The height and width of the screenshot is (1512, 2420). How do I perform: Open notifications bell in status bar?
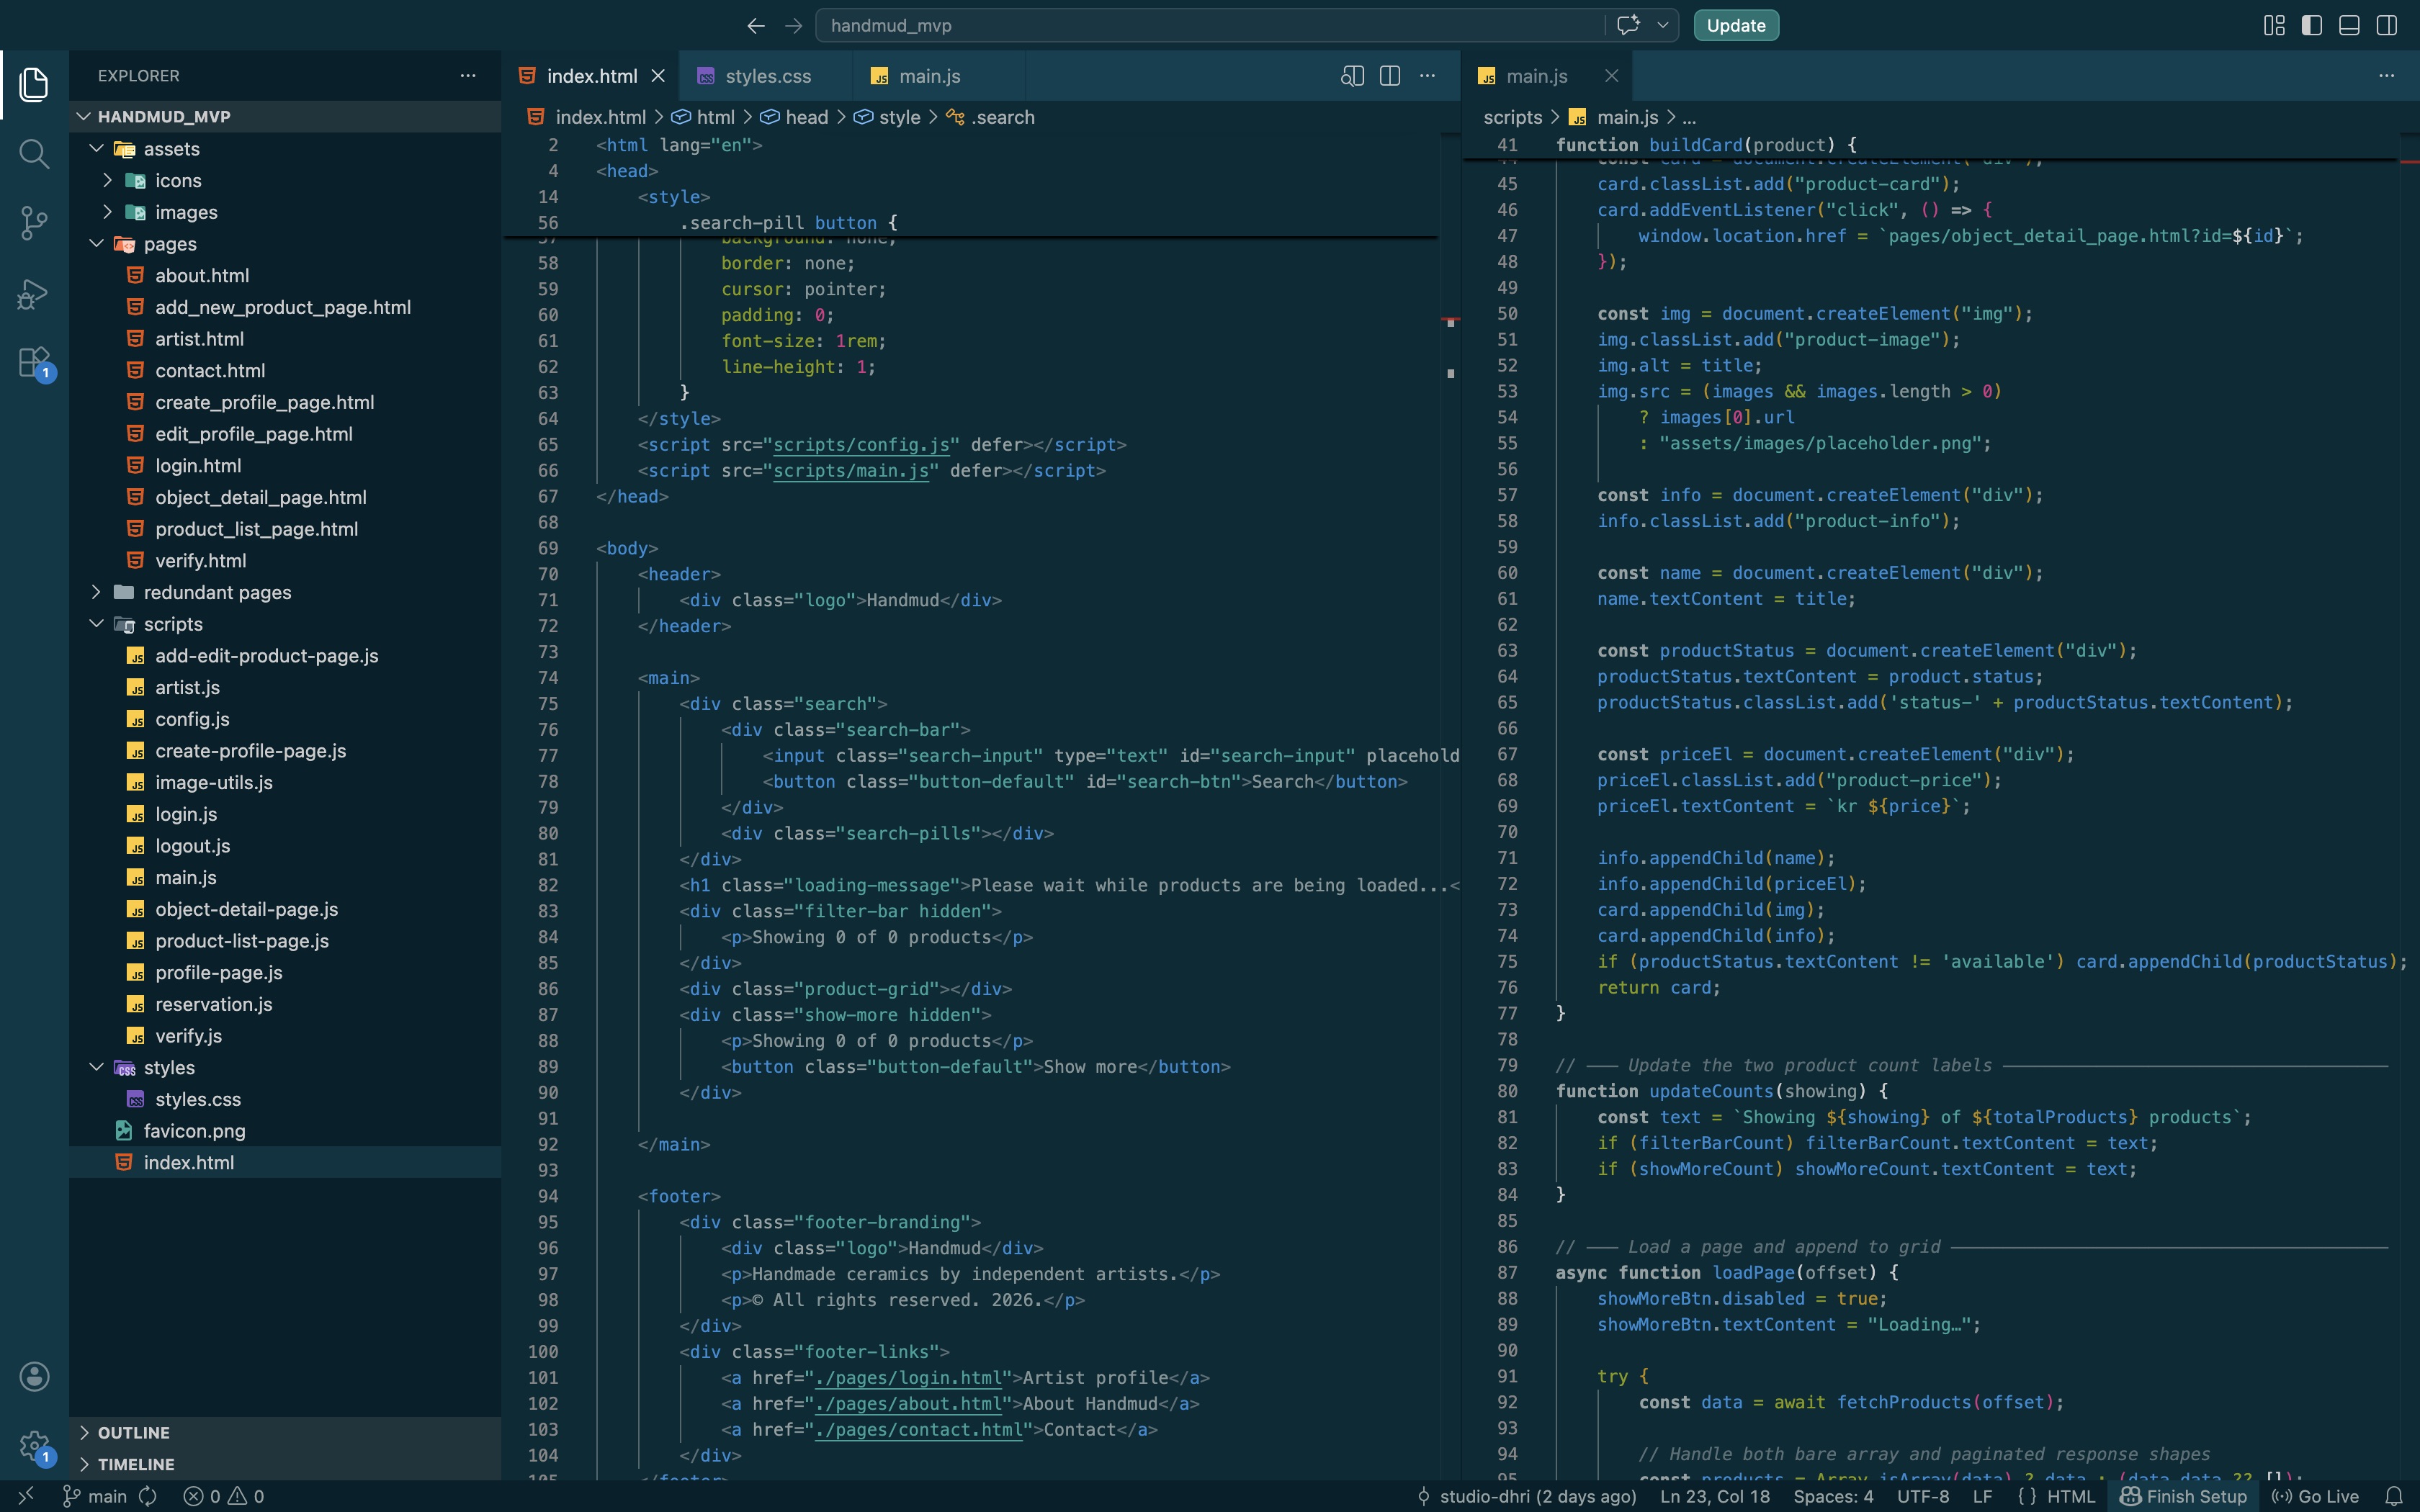click(2394, 1496)
